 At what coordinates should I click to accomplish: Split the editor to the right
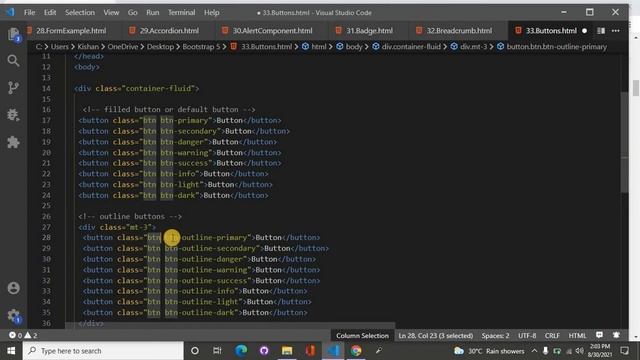601,31
